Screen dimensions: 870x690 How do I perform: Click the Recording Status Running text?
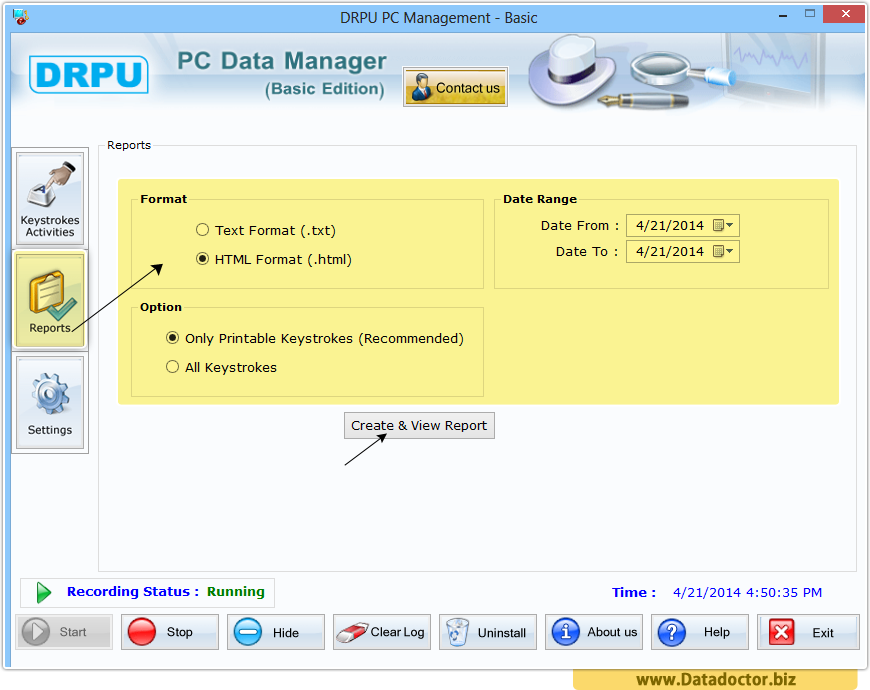tap(165, 591)
